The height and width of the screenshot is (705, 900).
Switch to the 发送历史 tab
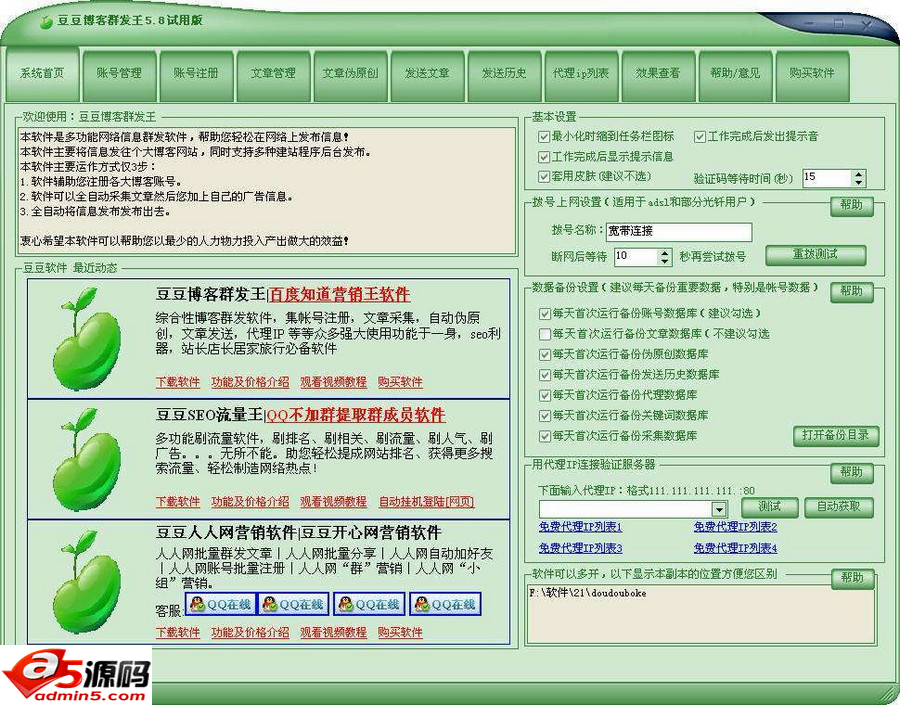pos(504,75)
